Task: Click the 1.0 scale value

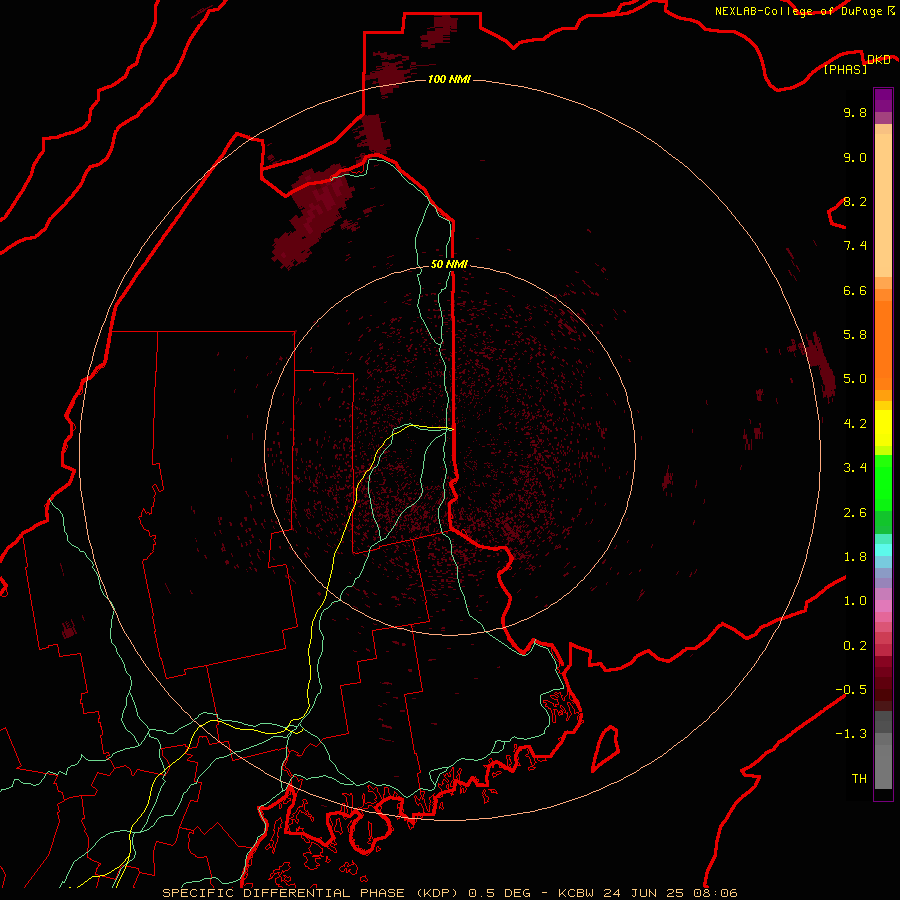Action: point(855,601)
